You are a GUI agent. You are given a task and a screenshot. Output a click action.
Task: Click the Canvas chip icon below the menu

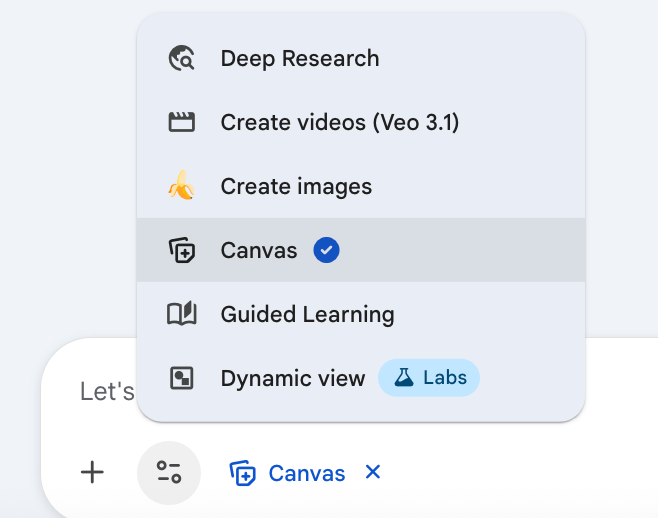click(243, 474)
